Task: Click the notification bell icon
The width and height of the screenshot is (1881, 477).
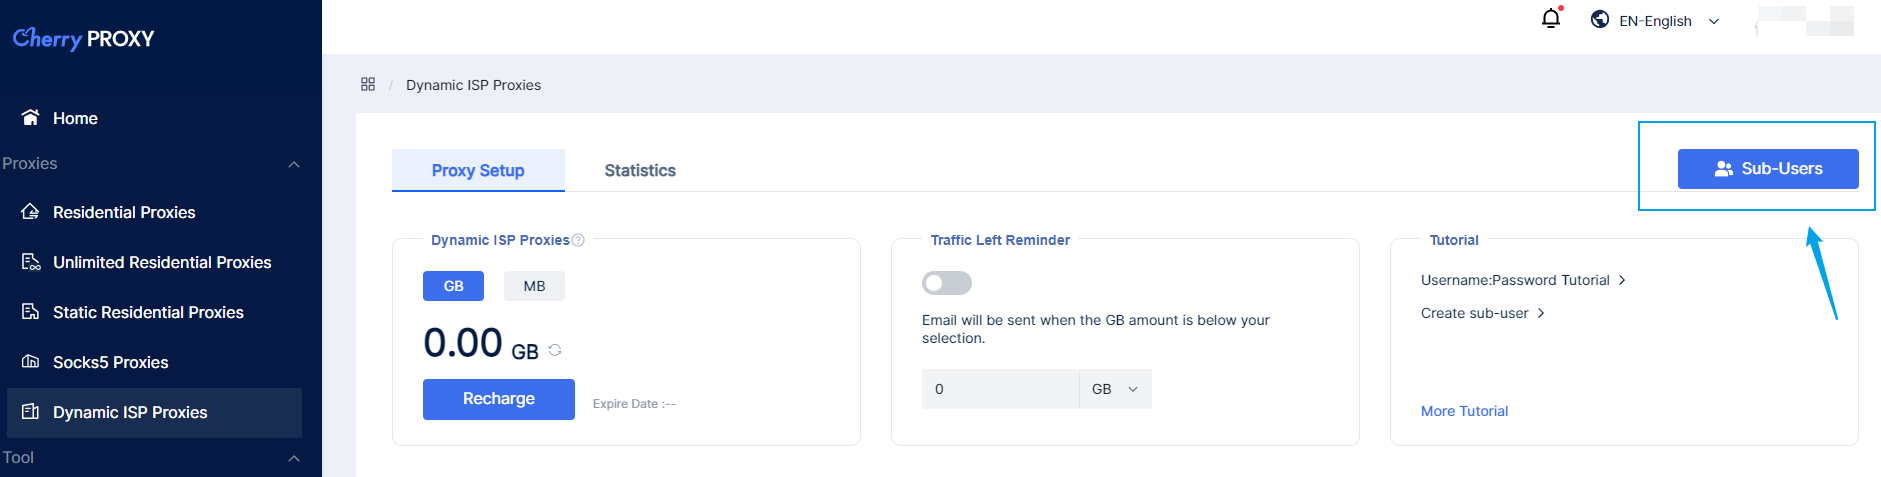Action: pyautogui.click(x=1550, y=19)
